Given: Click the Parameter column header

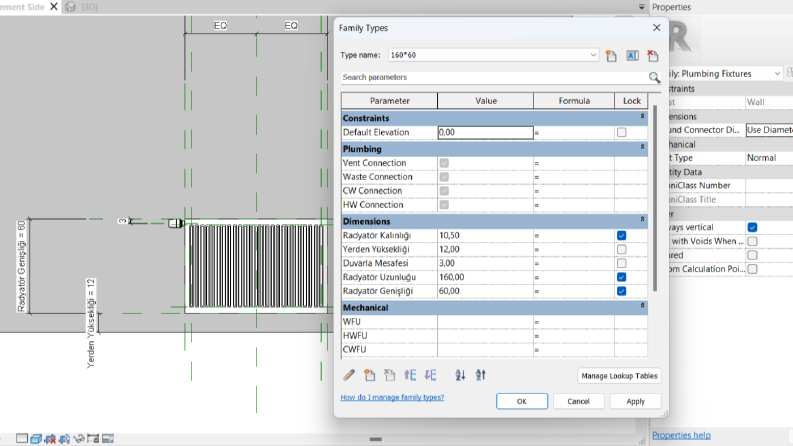Looking at the screenshot, I should [x=389, y=101].
